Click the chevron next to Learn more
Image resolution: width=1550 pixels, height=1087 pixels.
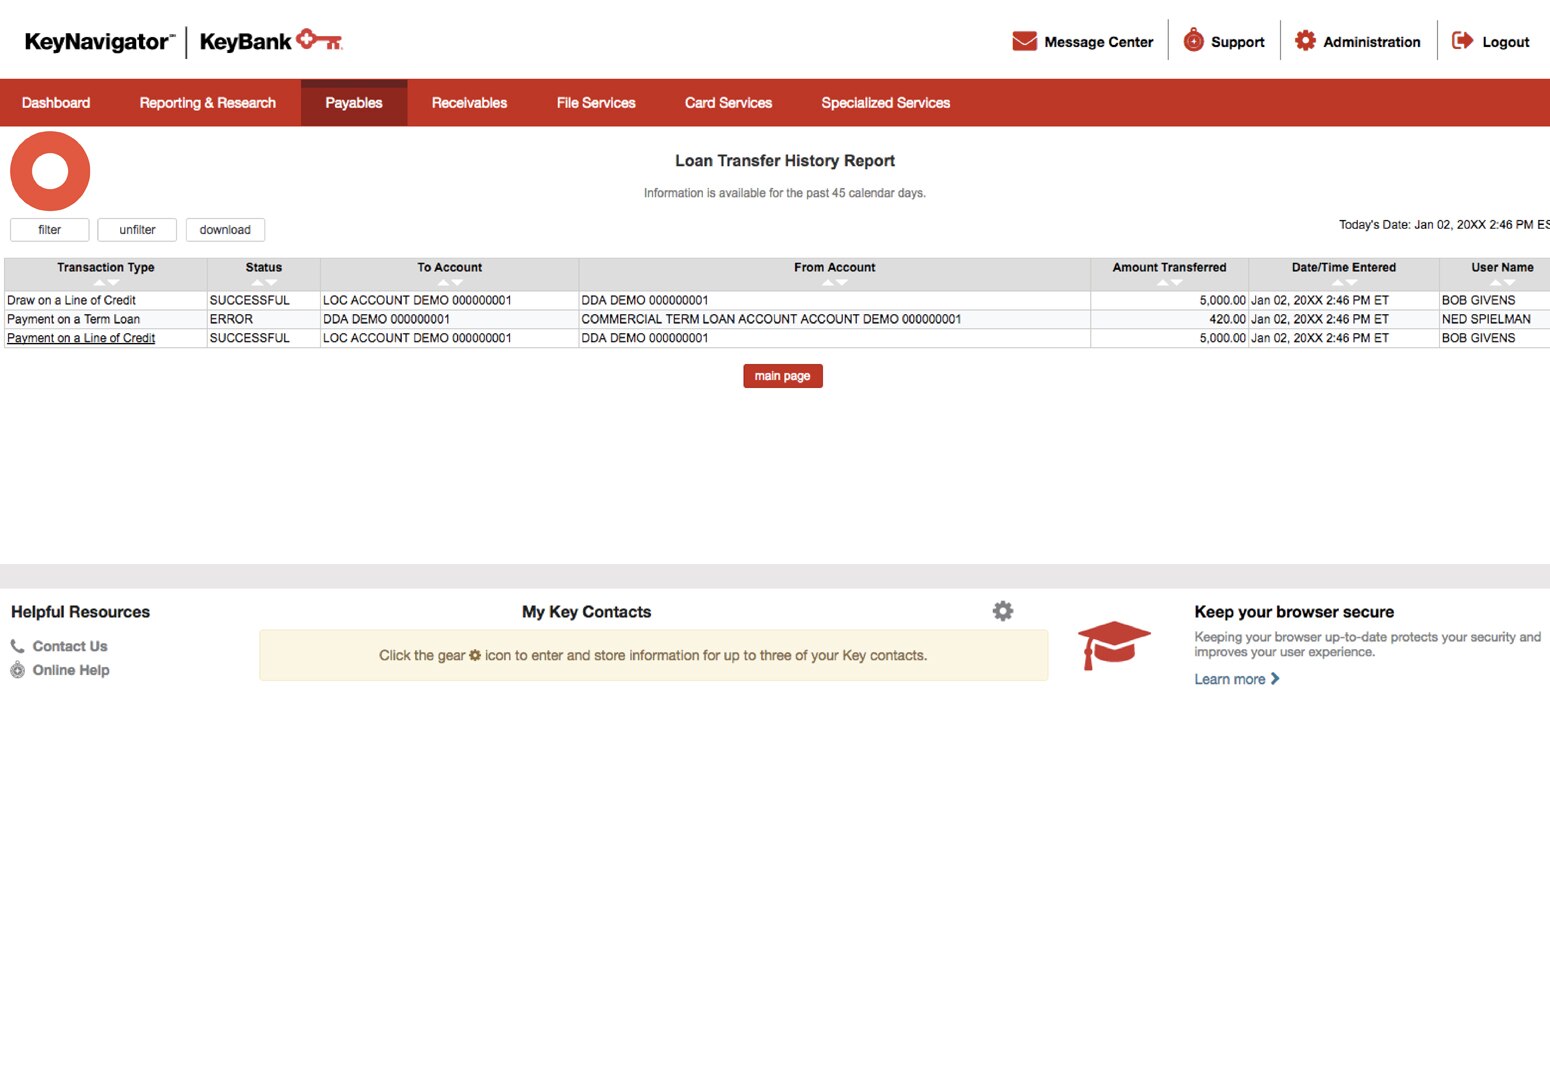1275,679
